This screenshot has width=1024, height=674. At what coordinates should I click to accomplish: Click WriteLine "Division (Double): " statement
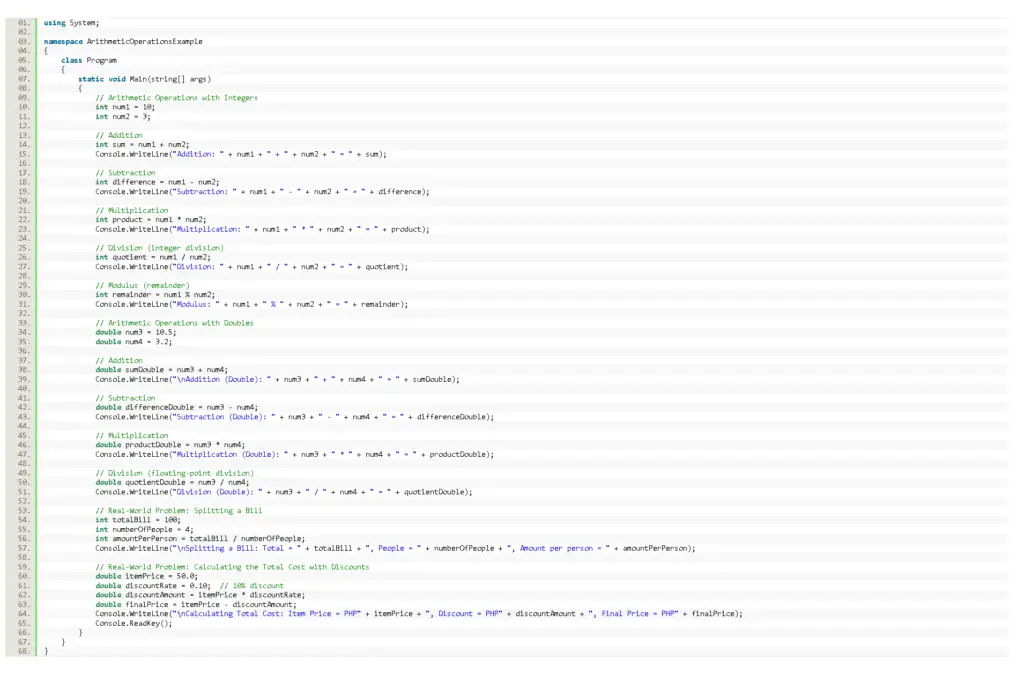(283, 492)
